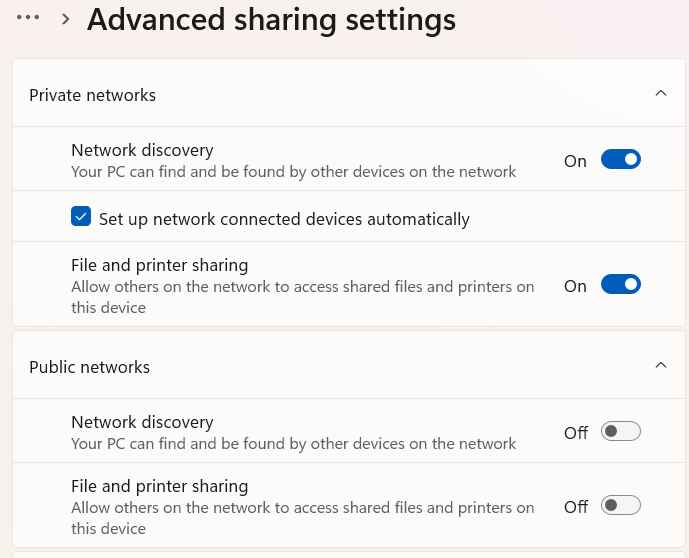
Task: Open the breadcrumb ellipsis menu
Action: 28,18
